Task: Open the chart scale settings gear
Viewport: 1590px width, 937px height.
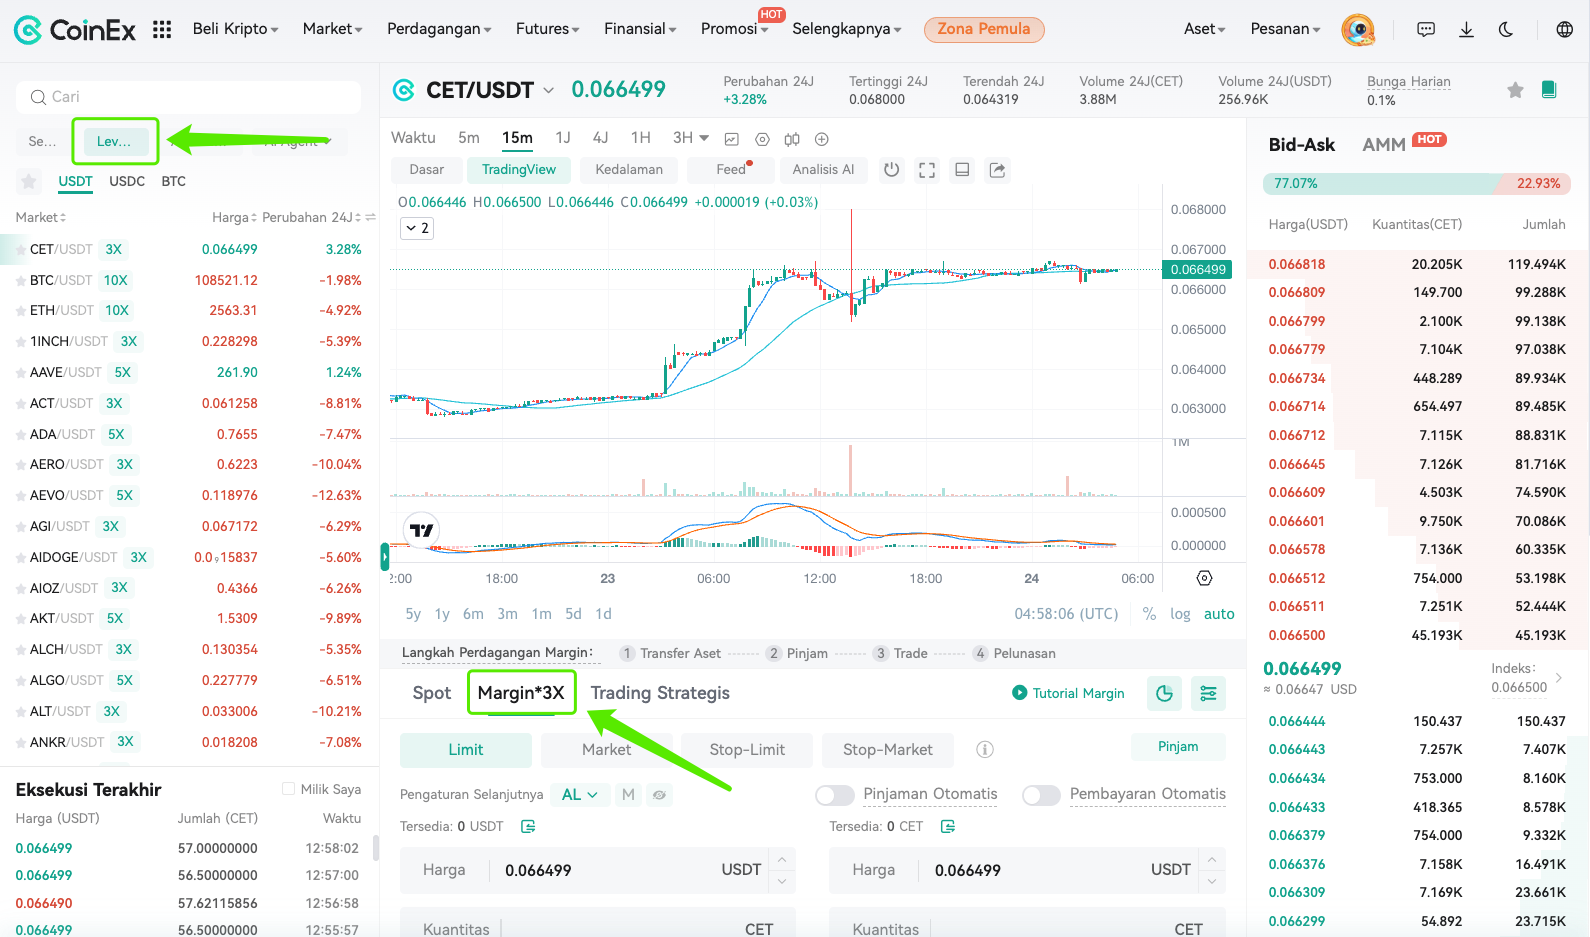Action: 1205,578
